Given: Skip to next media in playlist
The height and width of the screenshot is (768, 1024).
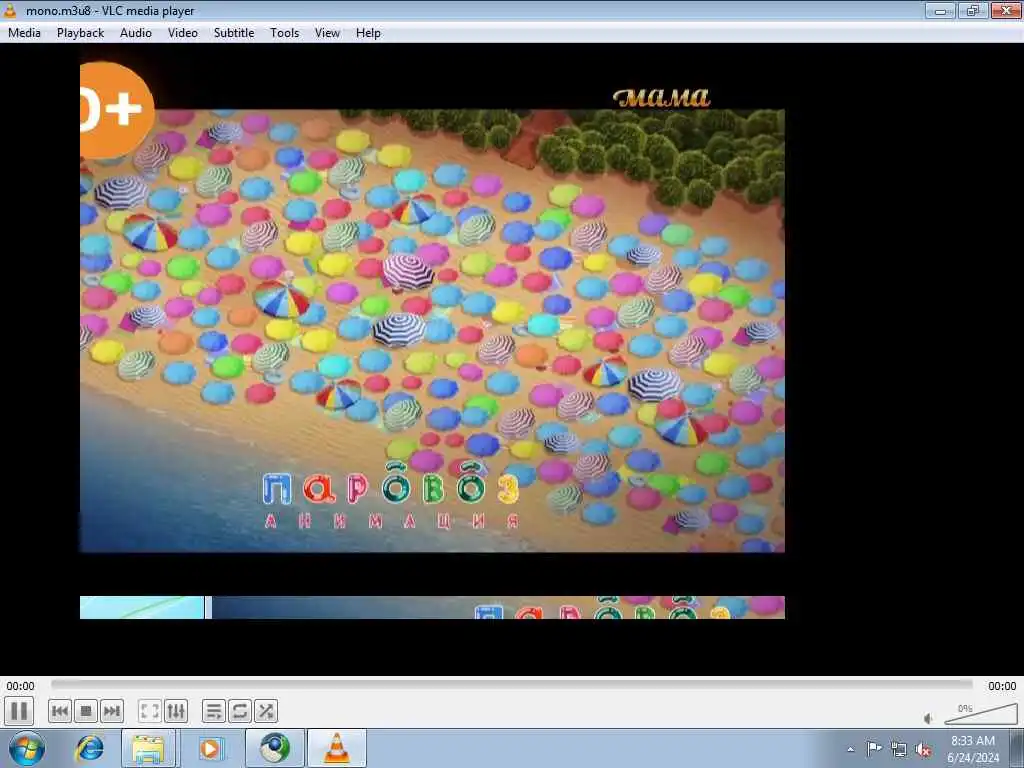Looking at the screenshot, I should click(112, 711).
